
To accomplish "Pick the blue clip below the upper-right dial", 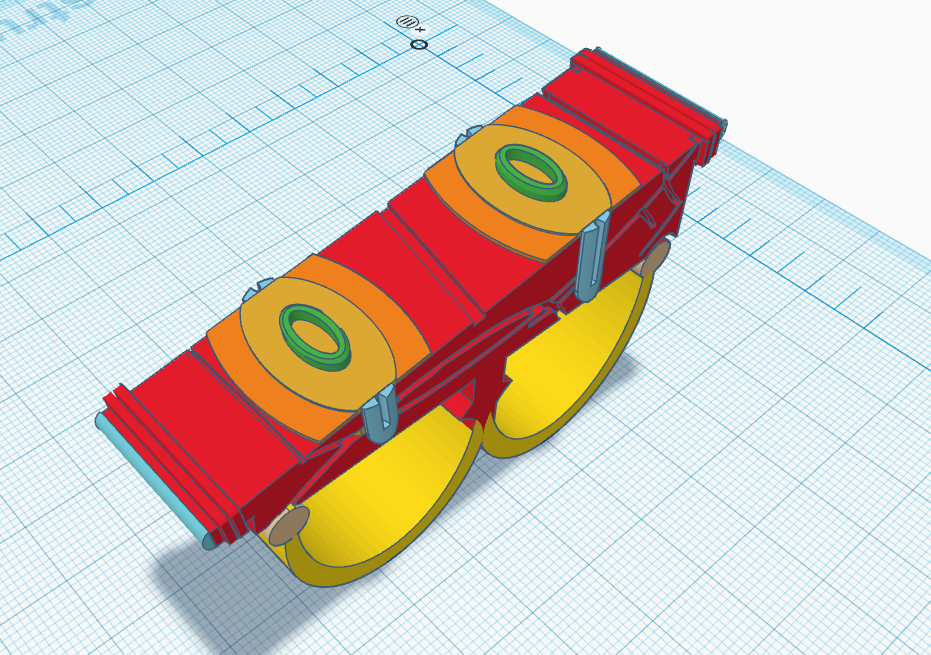I will click(x=591, y=257).
